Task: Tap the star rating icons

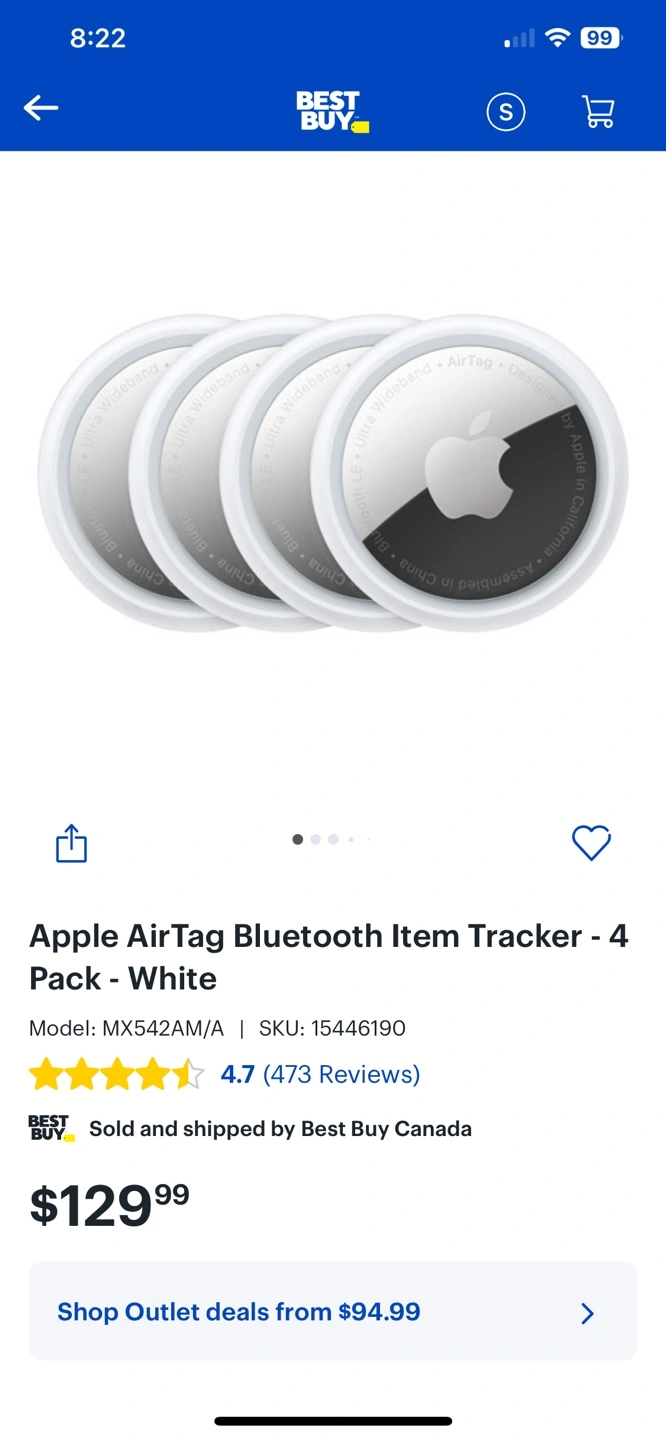Action: click(117, 1075)
